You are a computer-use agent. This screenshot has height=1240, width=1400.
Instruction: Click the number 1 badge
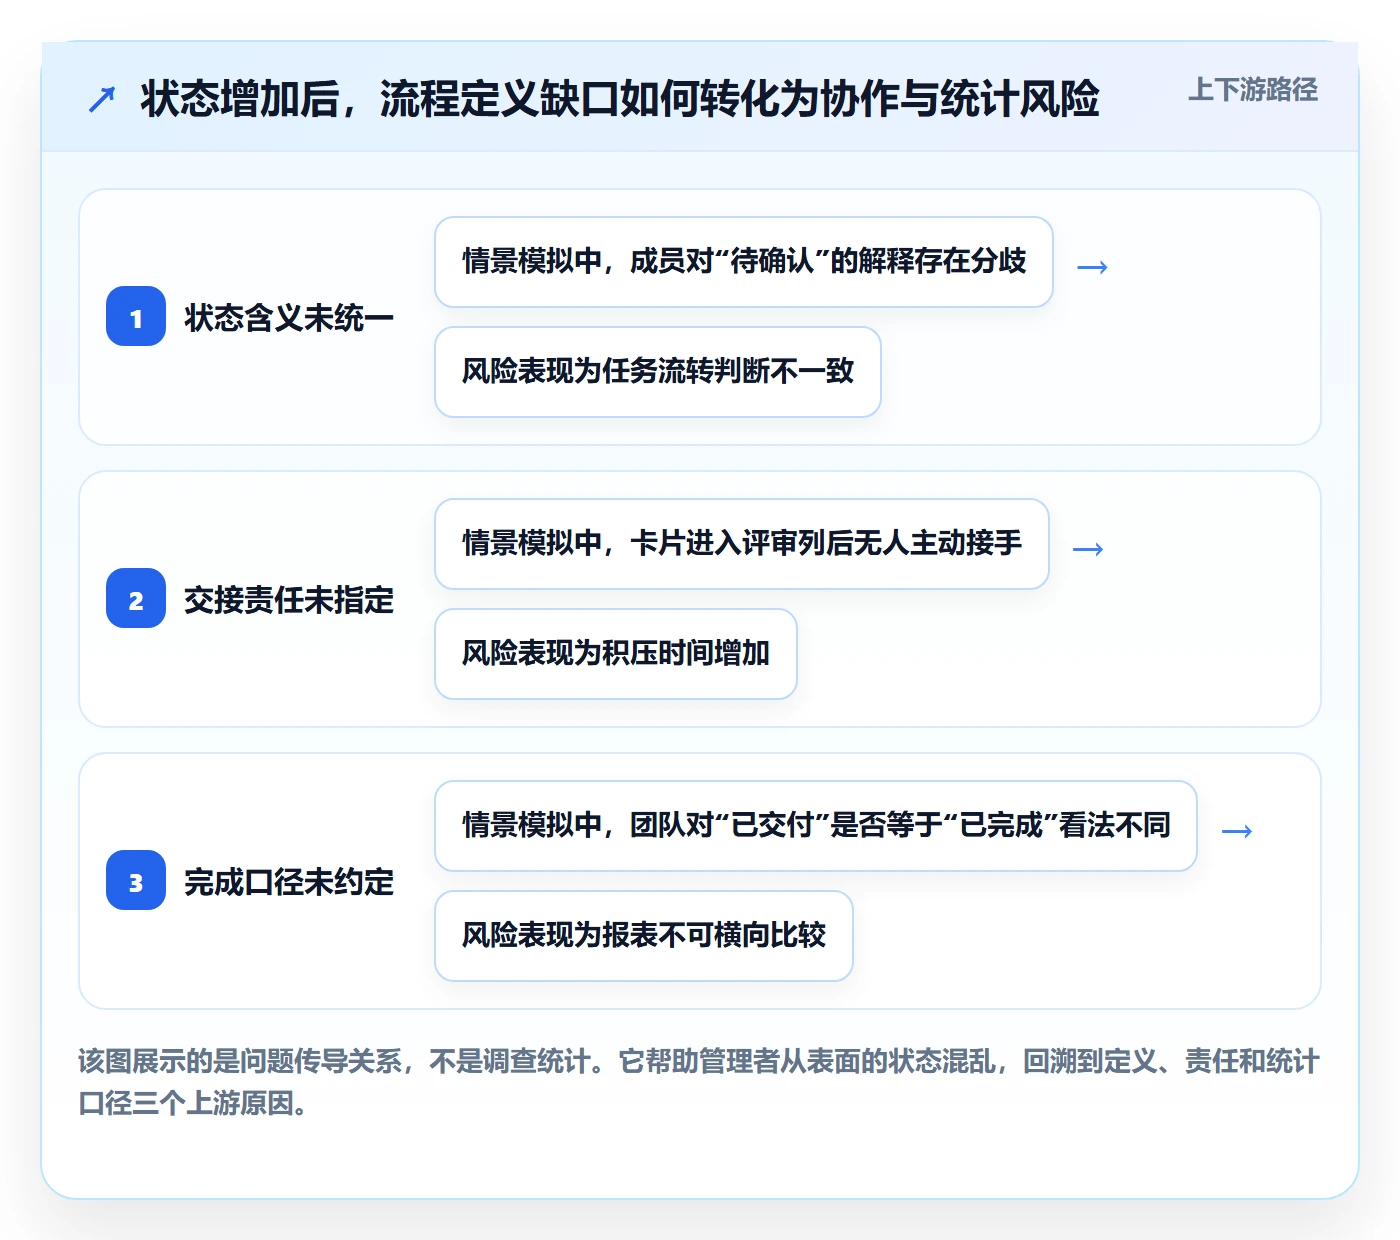click(136, 317)
